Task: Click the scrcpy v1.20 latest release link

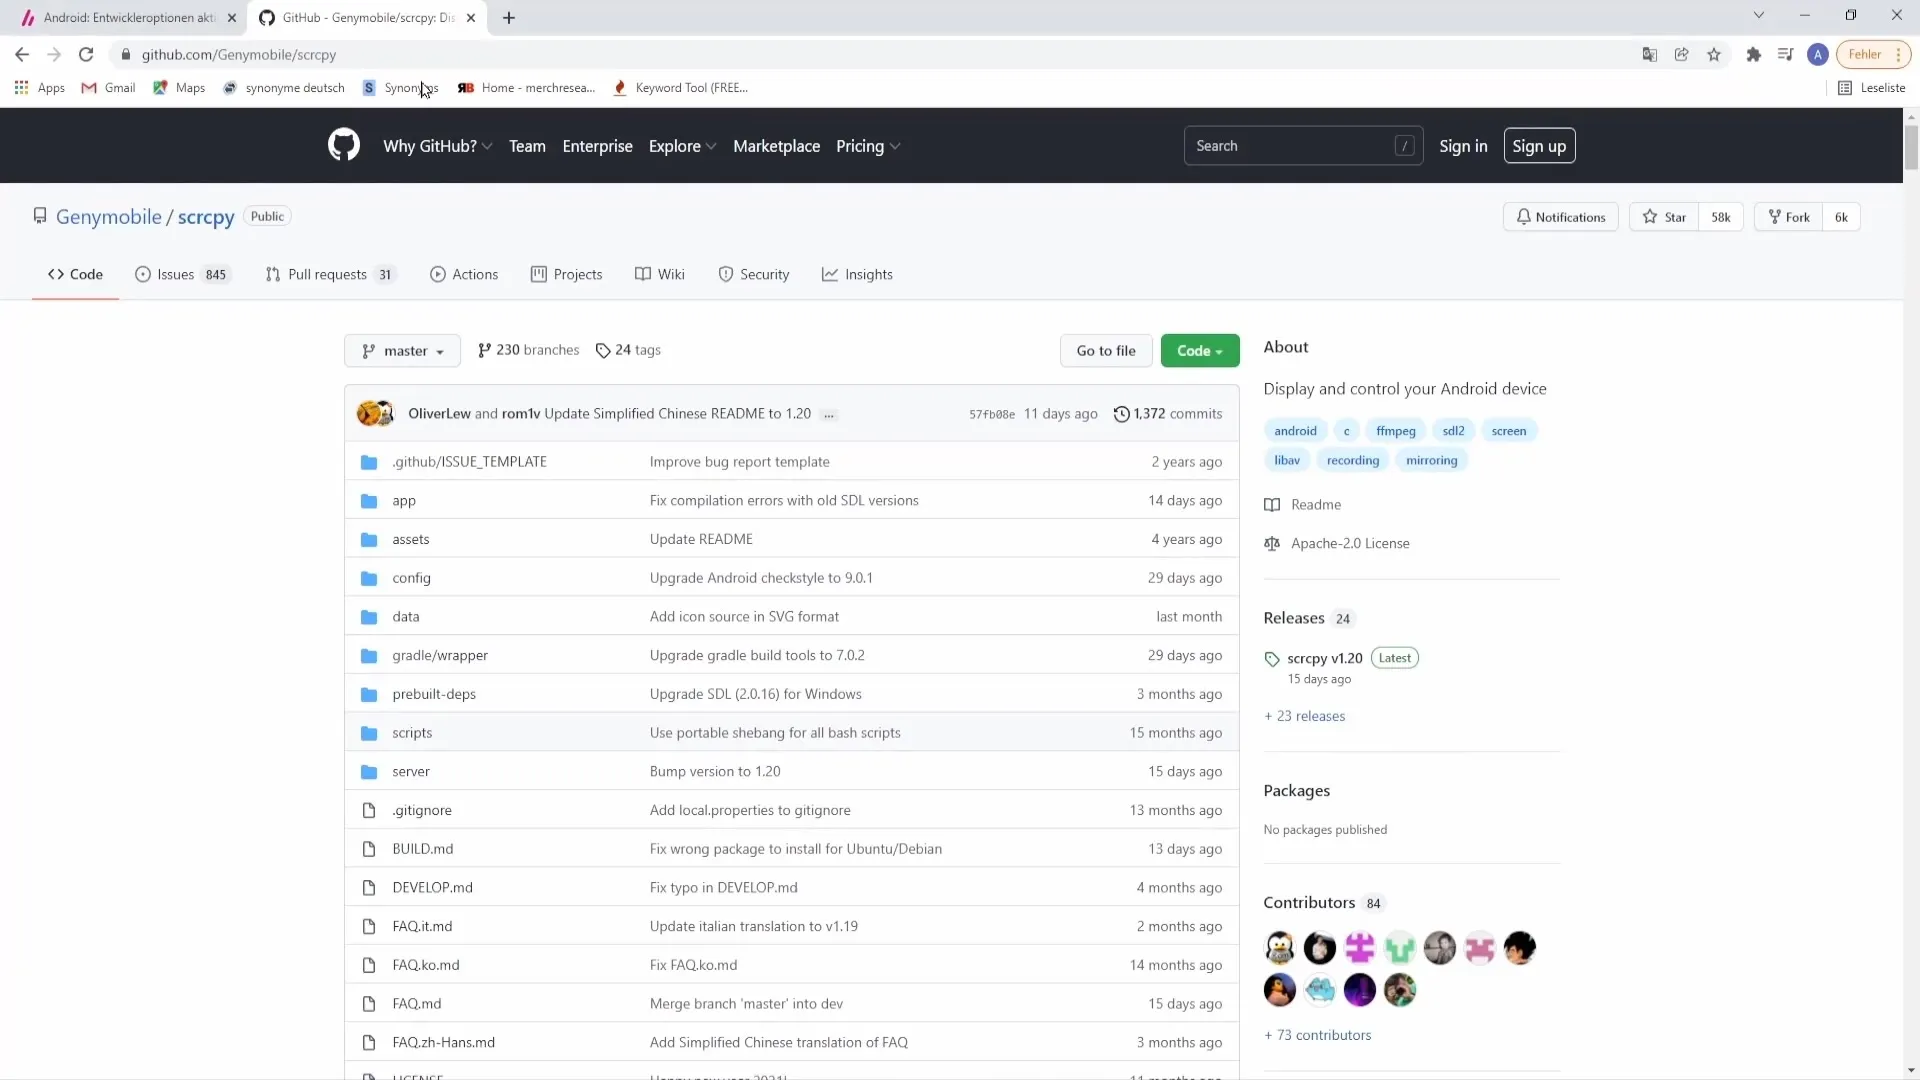Action: click(x=1324, y=657)
